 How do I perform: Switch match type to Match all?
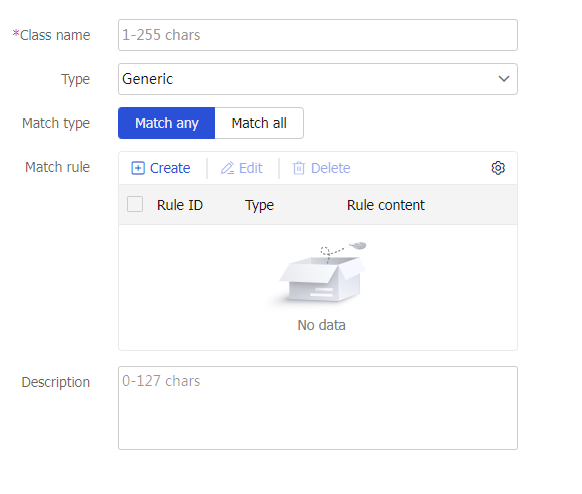click(259, 123)
